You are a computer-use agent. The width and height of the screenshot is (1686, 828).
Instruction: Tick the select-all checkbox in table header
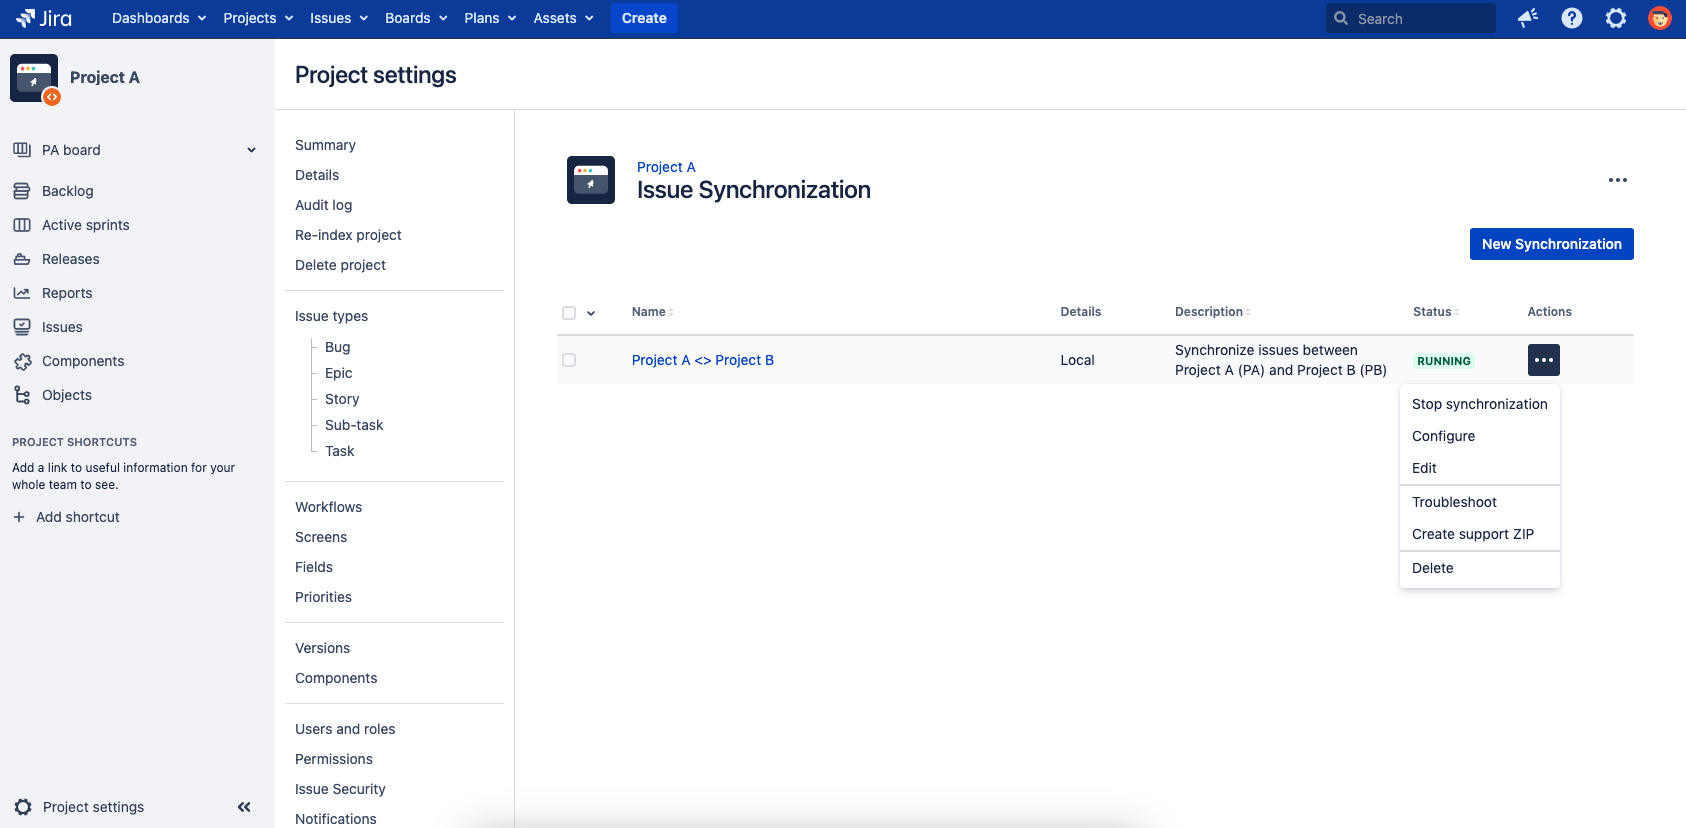[569, 313]
